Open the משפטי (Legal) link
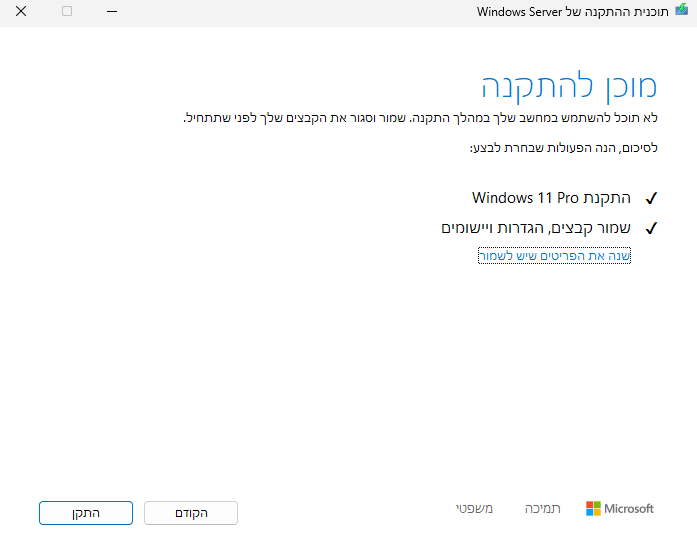Screen dimensions: 697x548 tap(473, 509)
